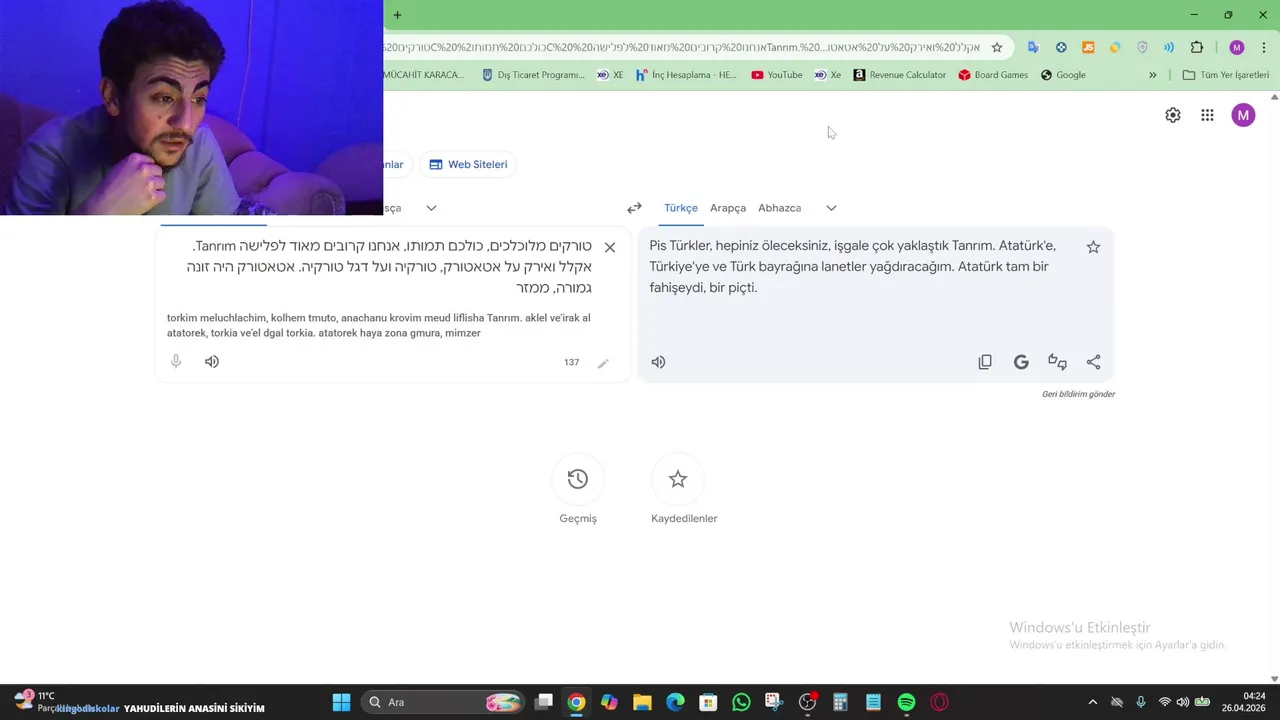Open the orange JS extension icon
Image resolution: width=1280 pixels, height=720 pixels.
[x=1088, y=47]
